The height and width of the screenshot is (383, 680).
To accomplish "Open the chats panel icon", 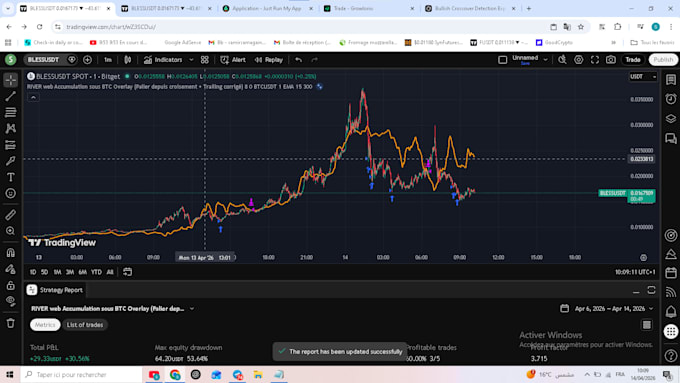I will 671,138.
